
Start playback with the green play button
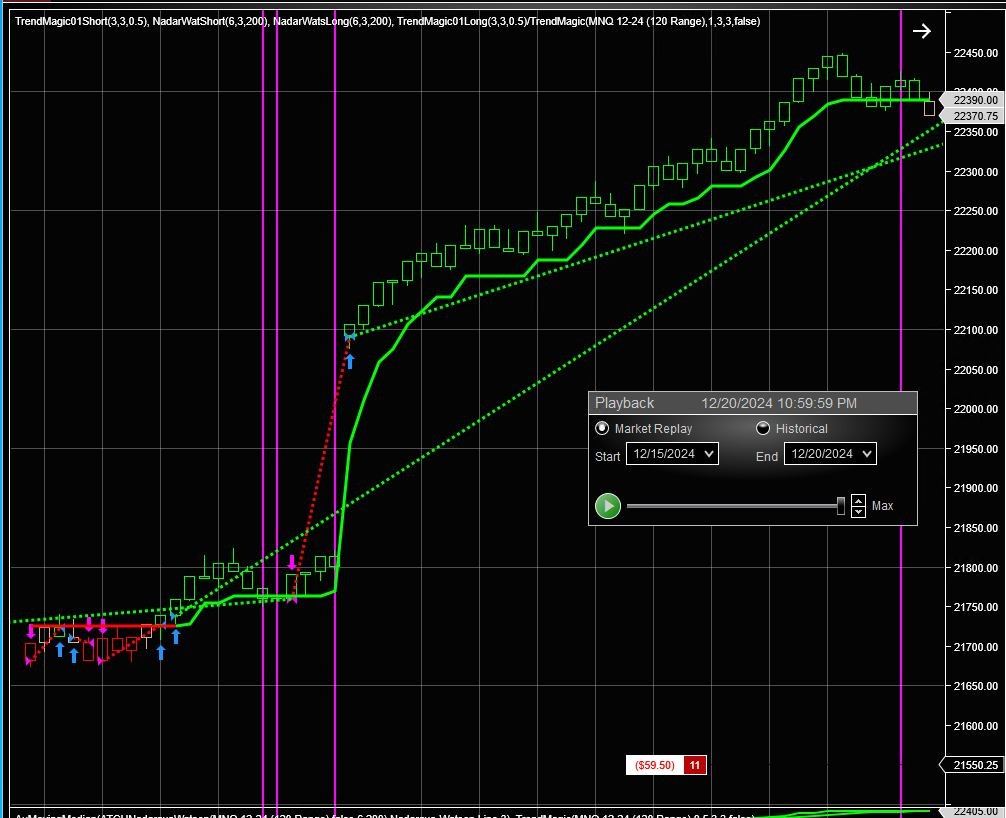tap(608, 506)
